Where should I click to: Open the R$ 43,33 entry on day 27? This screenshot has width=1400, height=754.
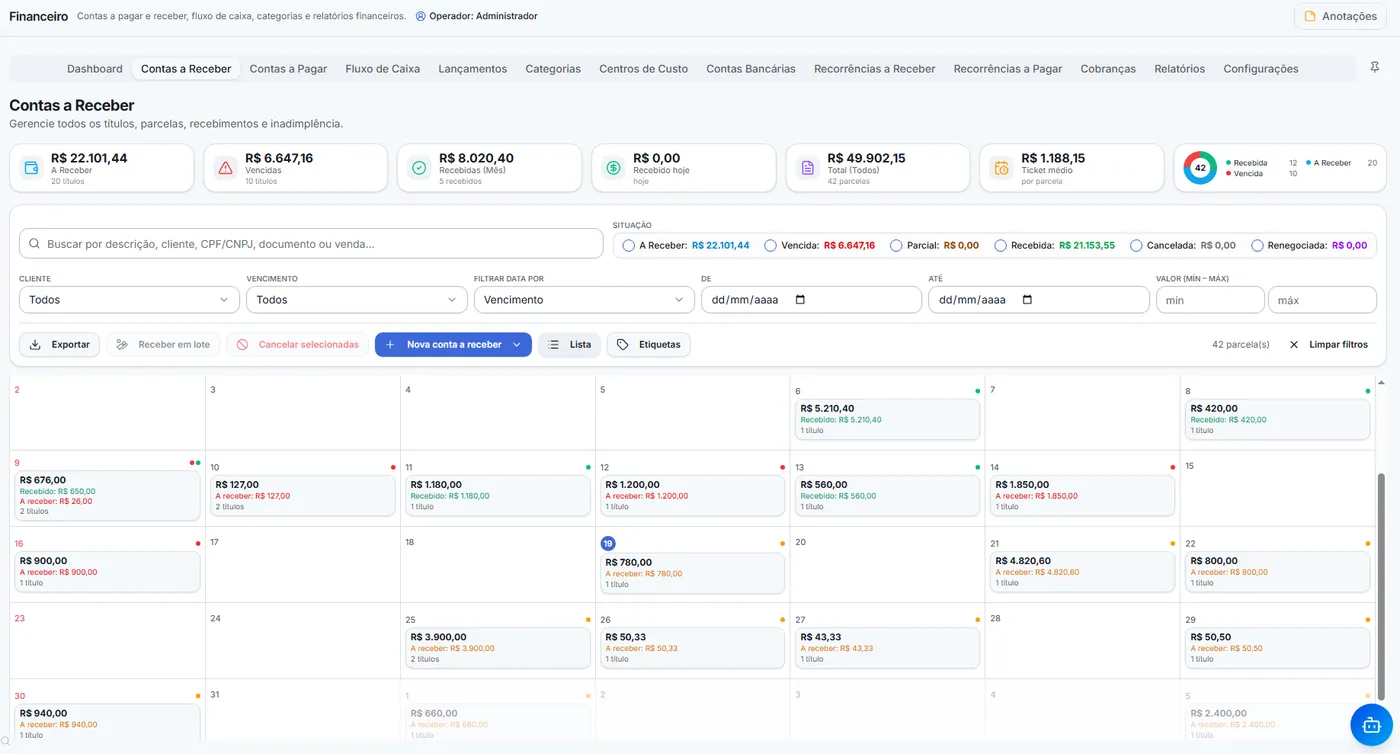tap(887, 648)
